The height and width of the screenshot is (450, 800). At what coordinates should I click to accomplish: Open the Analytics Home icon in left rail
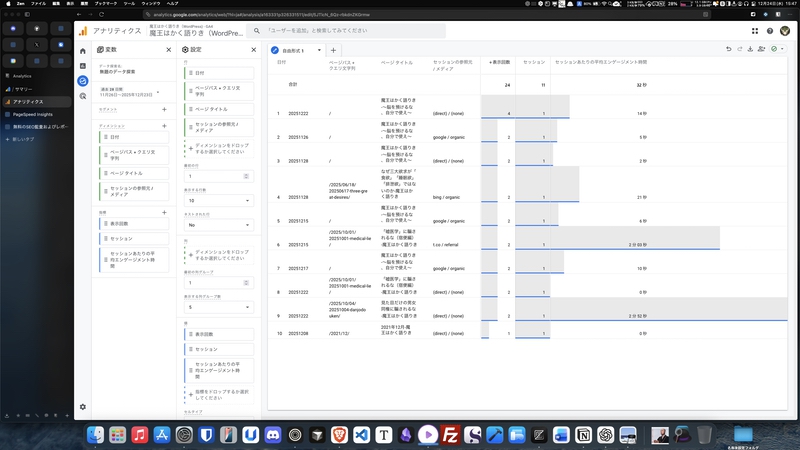click(x=83, y=50)
